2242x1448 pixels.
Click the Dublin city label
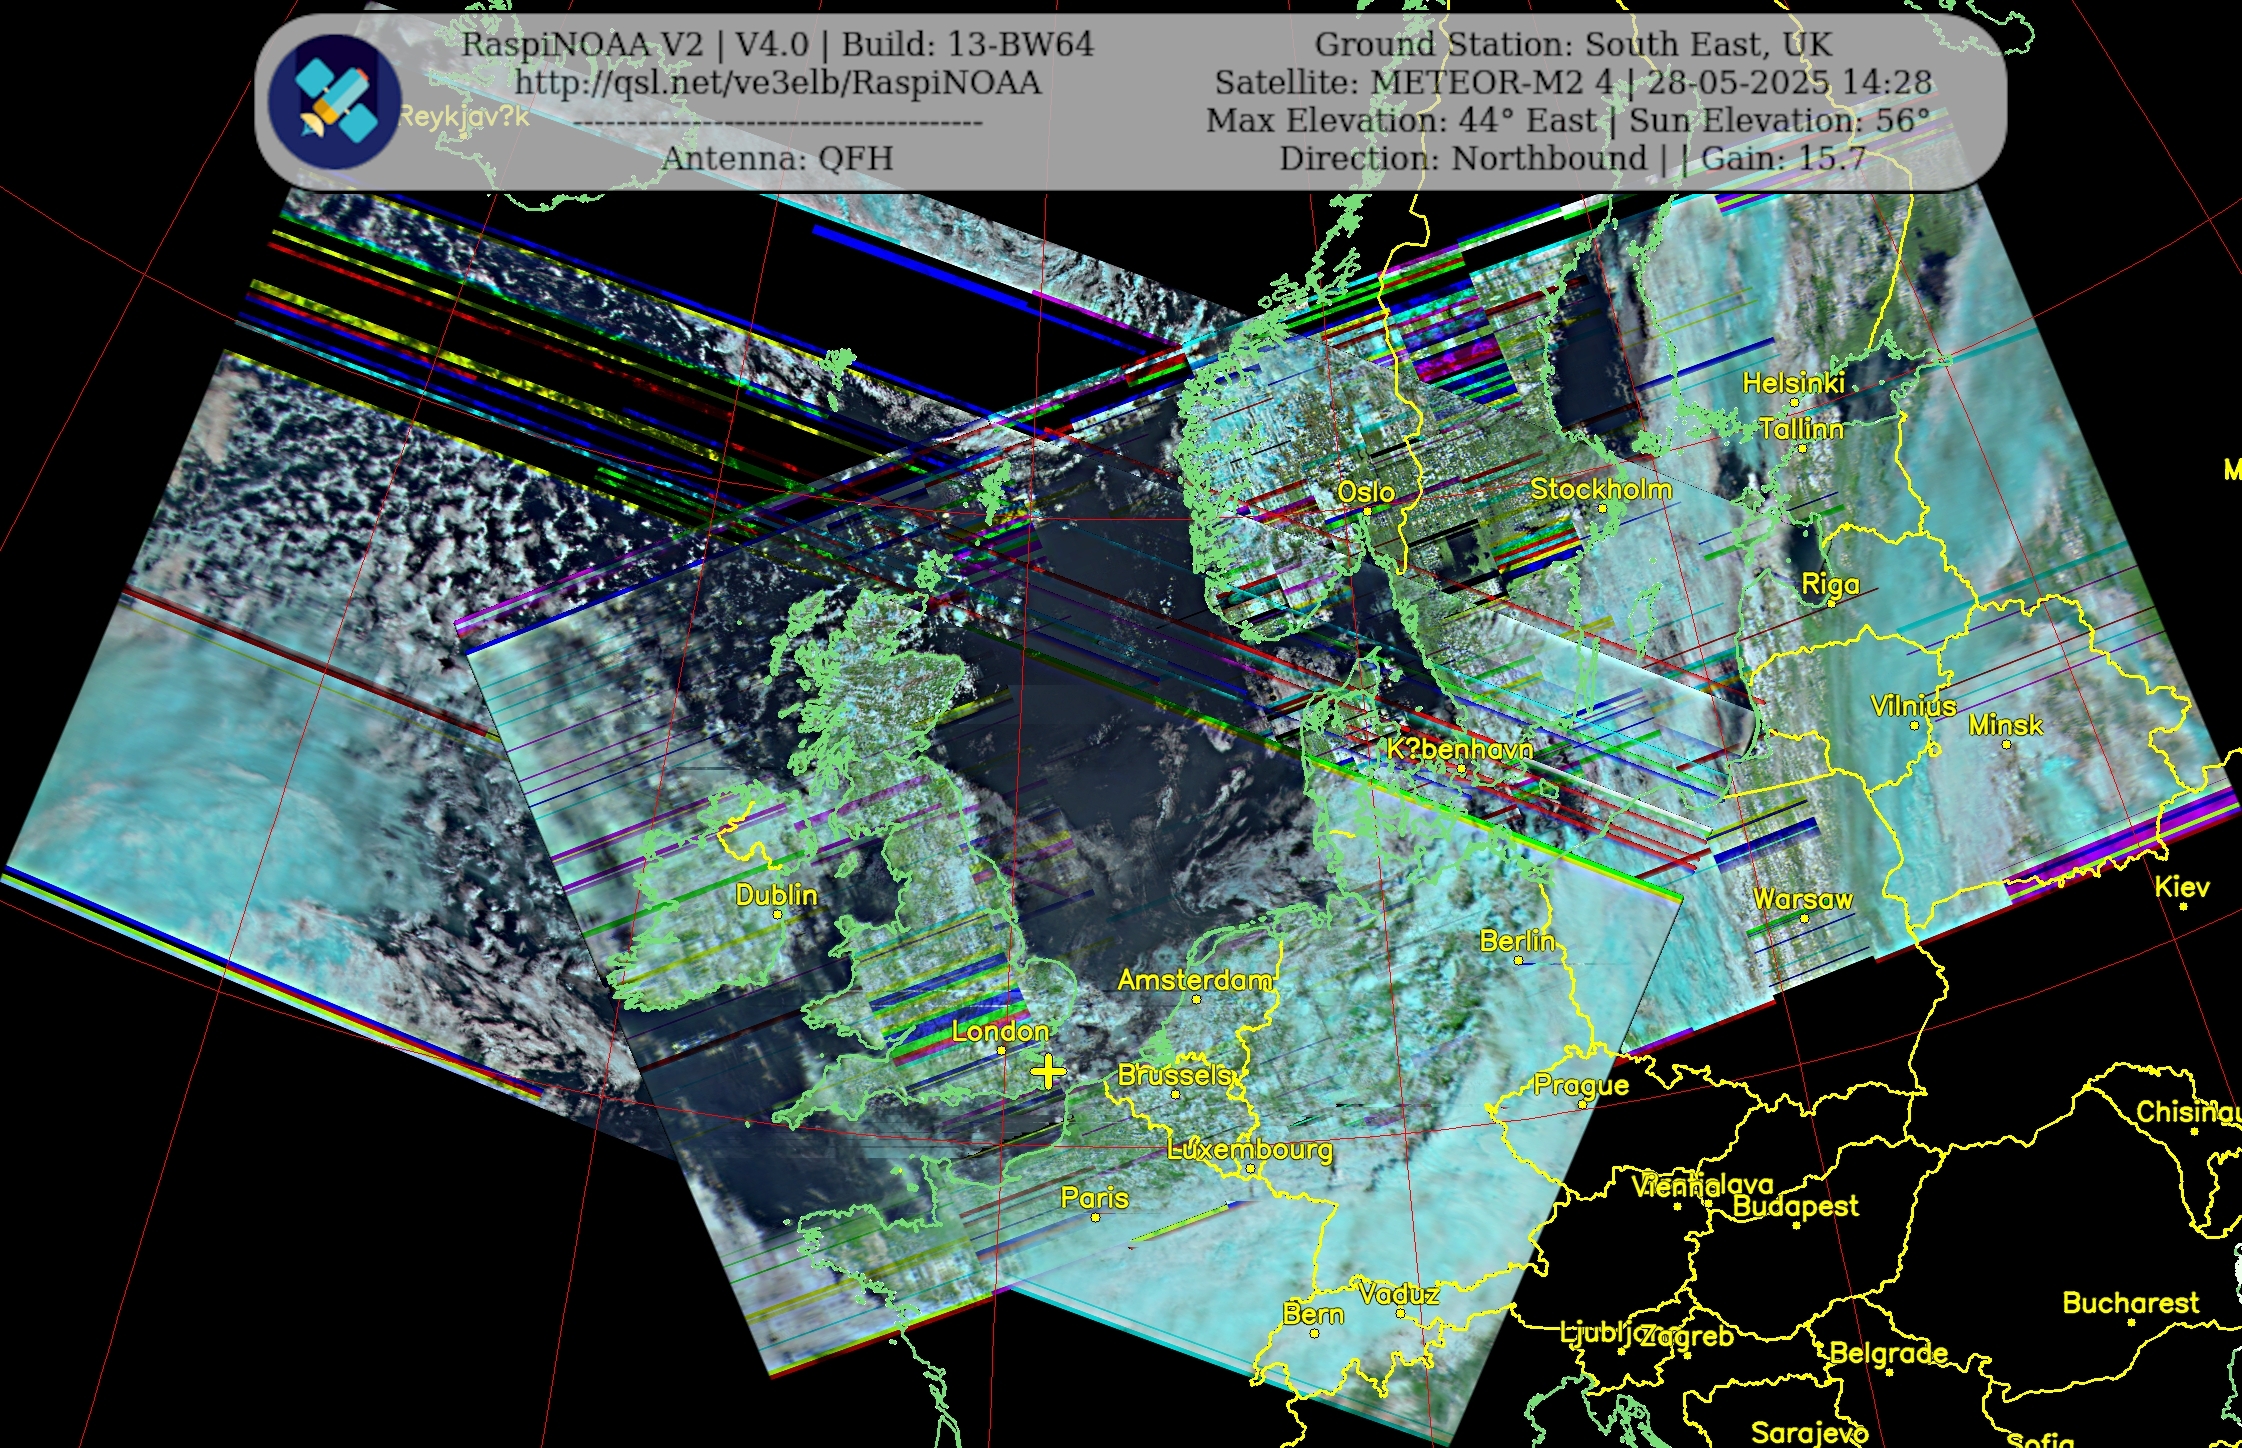776,895
